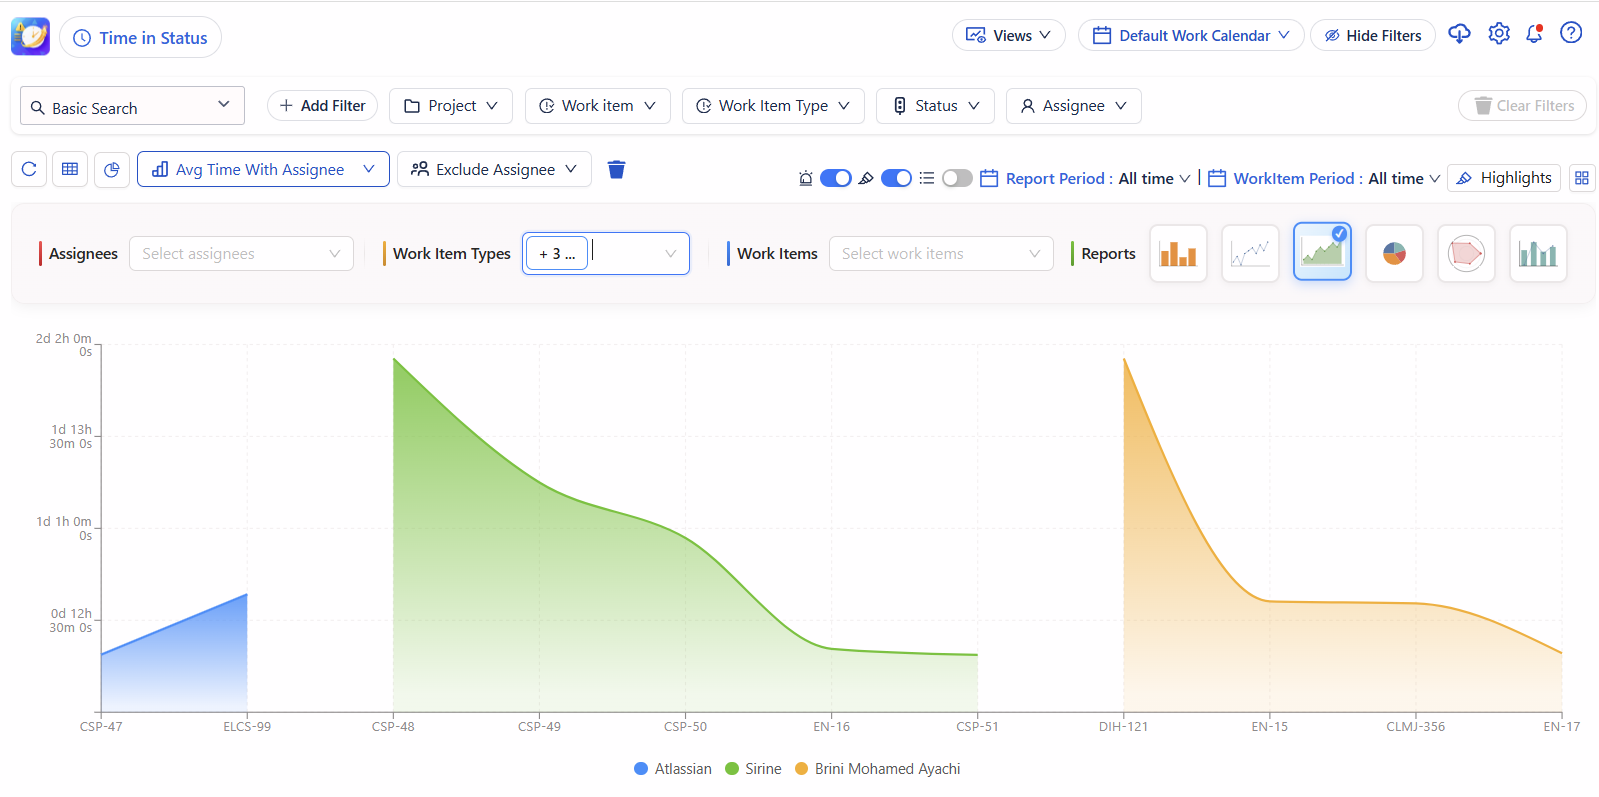Toggle the highlighter switch

coord(896,178)
